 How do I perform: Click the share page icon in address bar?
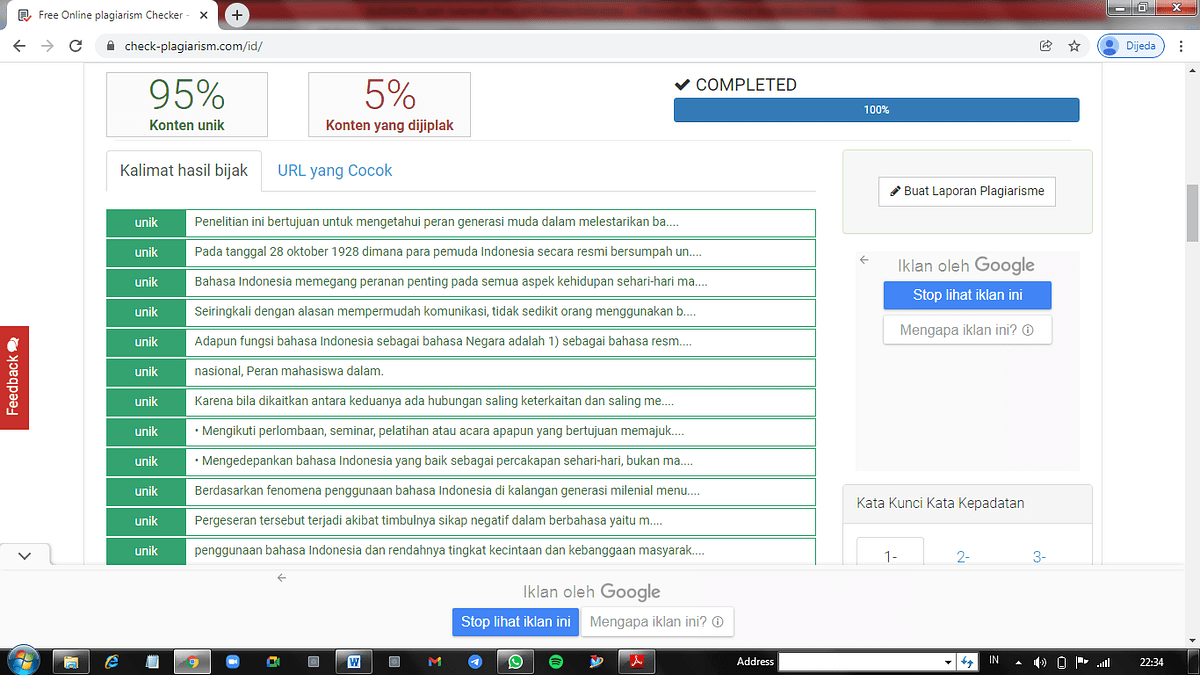1046,46
